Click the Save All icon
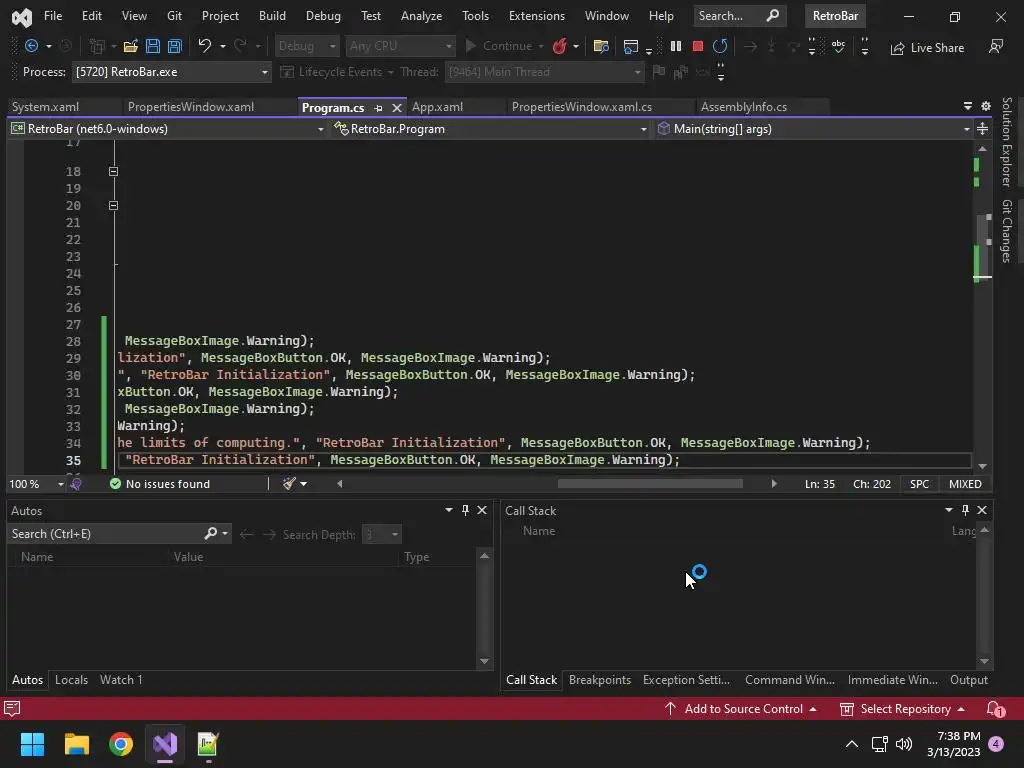The width and height of the screenshot is (1024, 768). 174,46
